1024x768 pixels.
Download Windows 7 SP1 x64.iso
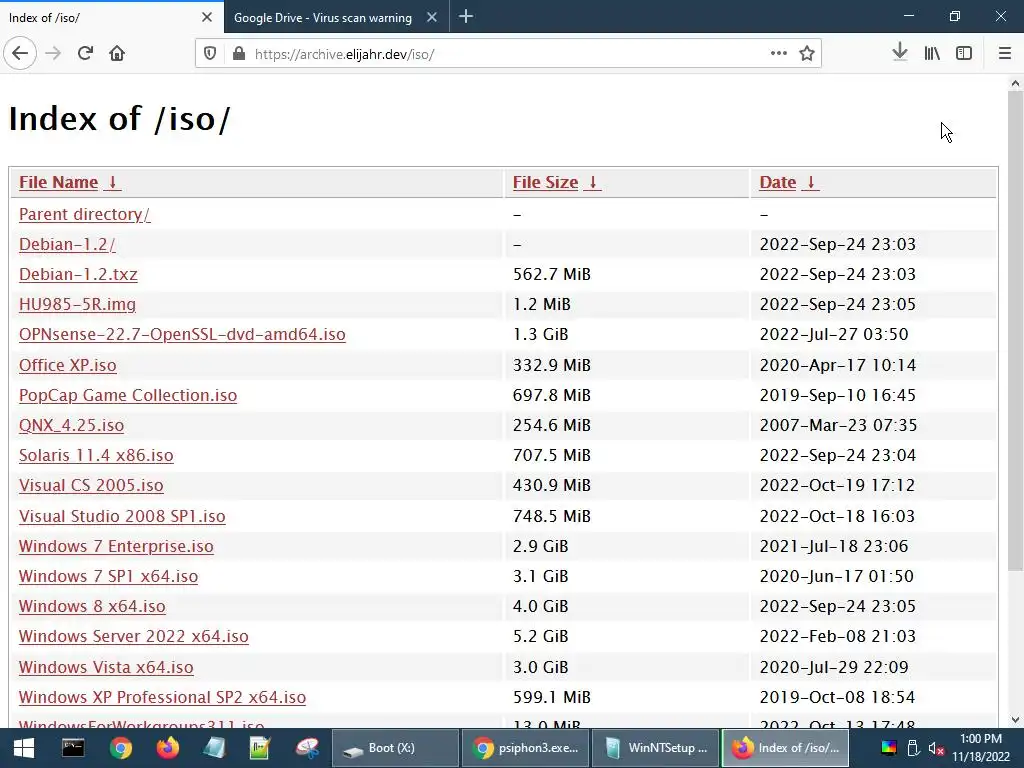tap(108, 576)
